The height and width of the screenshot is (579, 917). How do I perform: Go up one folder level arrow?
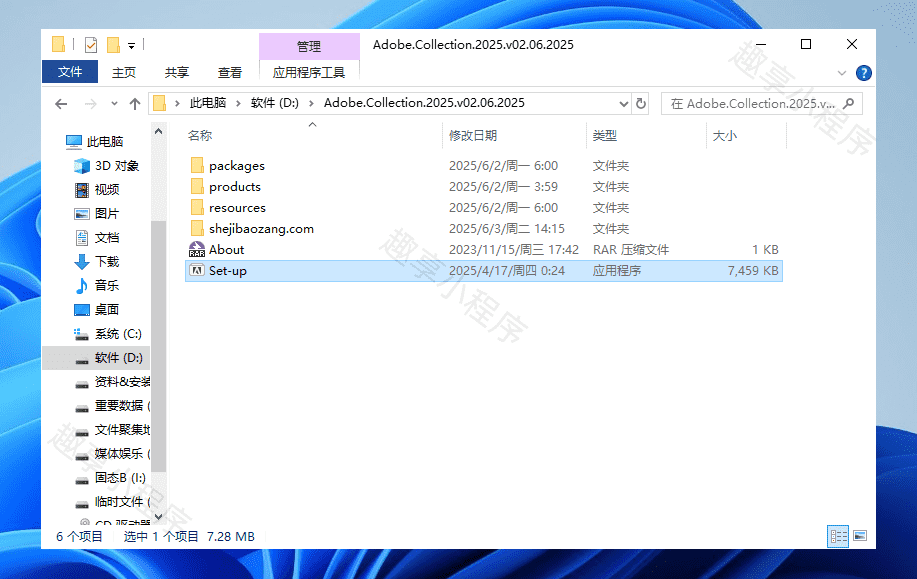[x=135, y=104]
